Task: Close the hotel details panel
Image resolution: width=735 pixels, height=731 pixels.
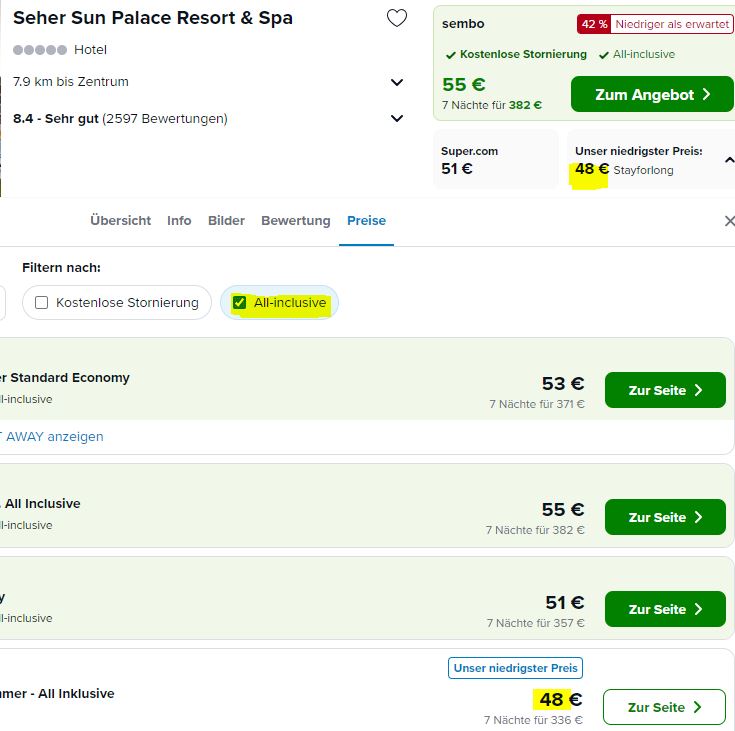Action: tap(729, 221)
